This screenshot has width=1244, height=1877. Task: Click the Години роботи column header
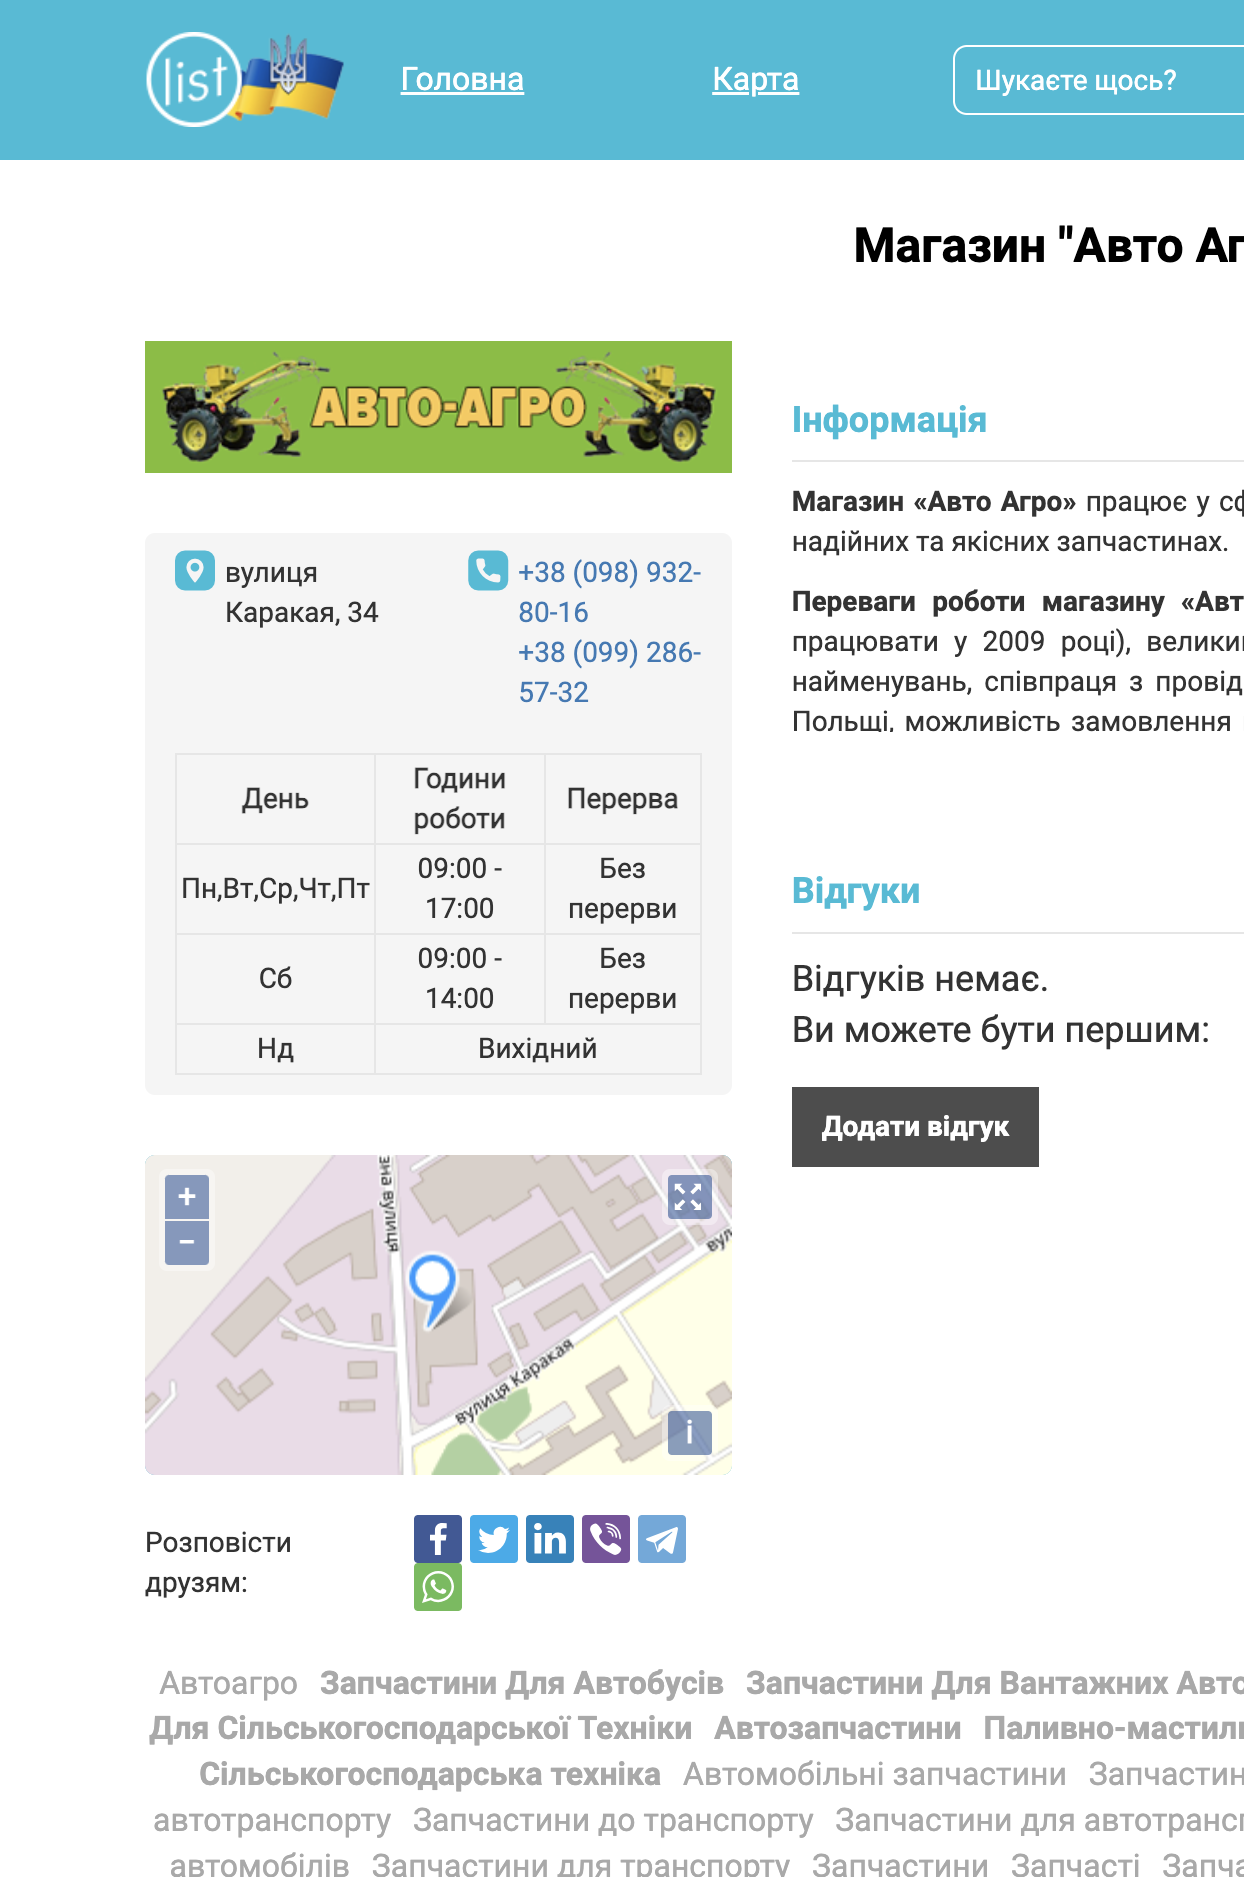coord(460,799)
